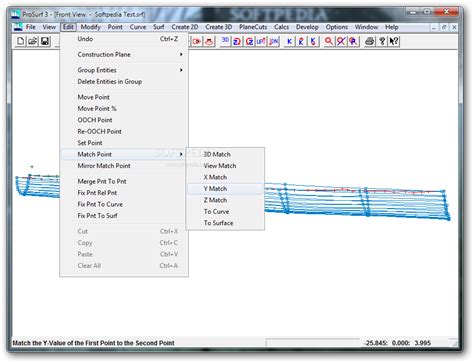Select the Set Point command
The image size is (474, 363).
(124, 143)
